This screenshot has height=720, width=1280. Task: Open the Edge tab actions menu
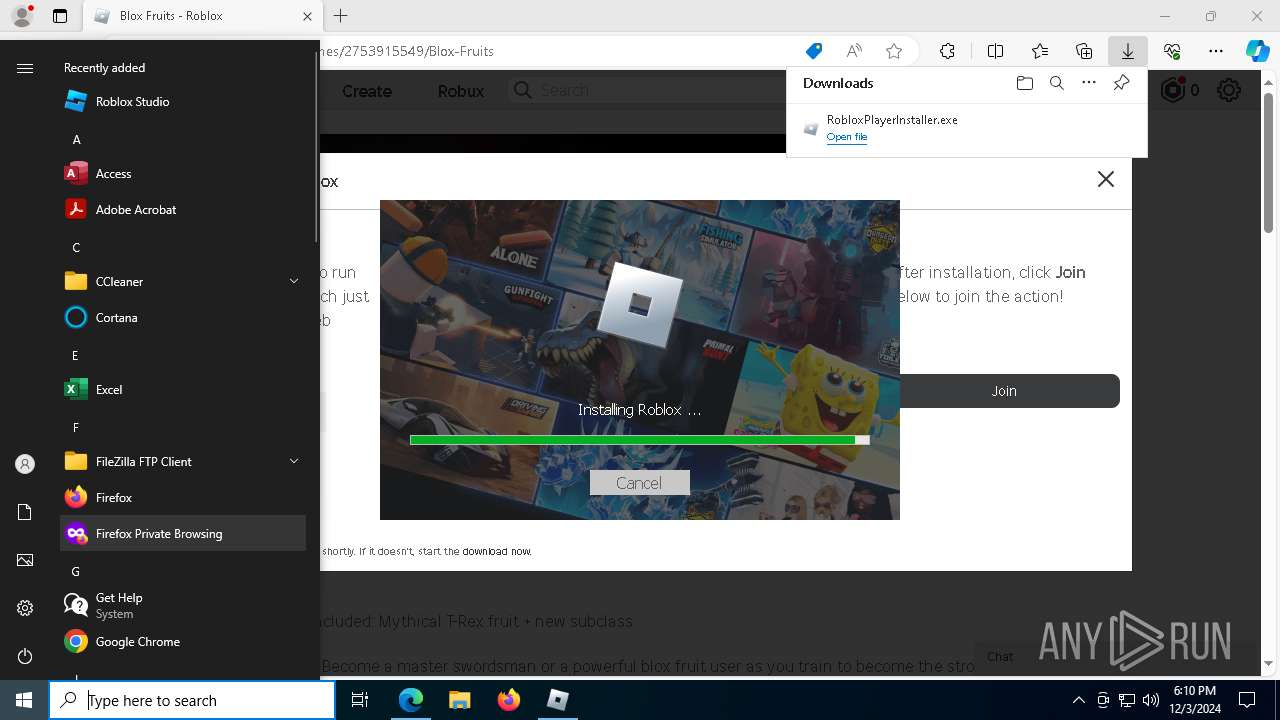[x=60, y=16]
